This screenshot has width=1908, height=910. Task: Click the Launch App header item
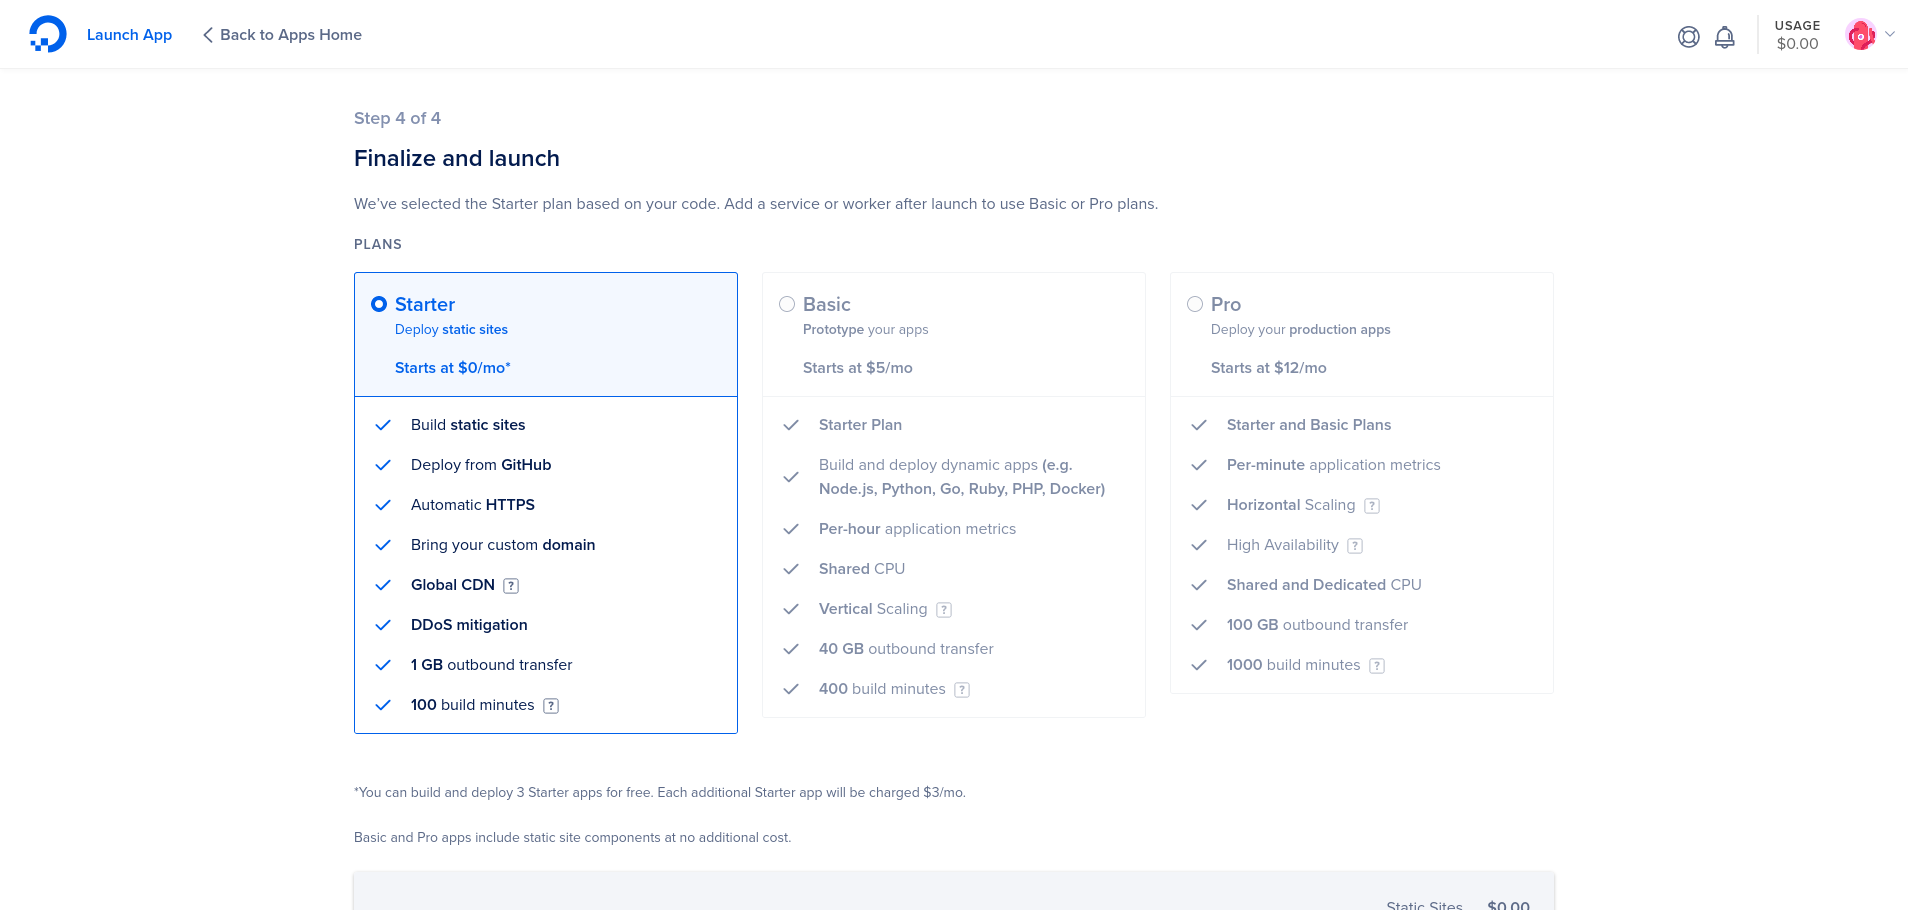[x=129, y=35]
